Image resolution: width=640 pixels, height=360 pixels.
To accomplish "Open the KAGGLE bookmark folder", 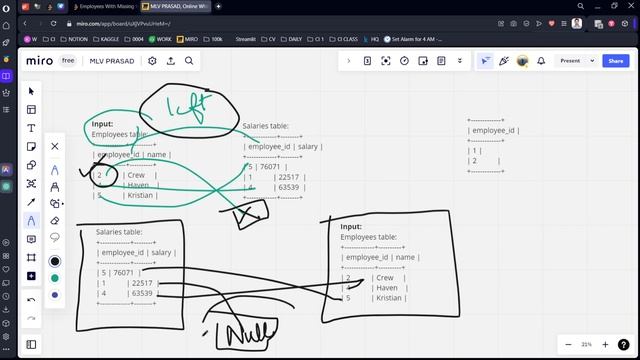I will 106,39.
